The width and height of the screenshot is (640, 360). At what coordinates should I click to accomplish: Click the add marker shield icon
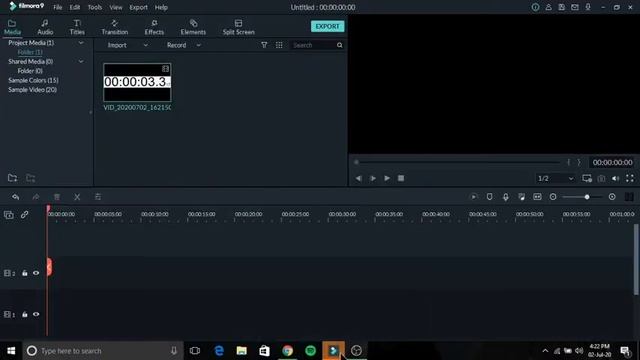coord(489,197)
